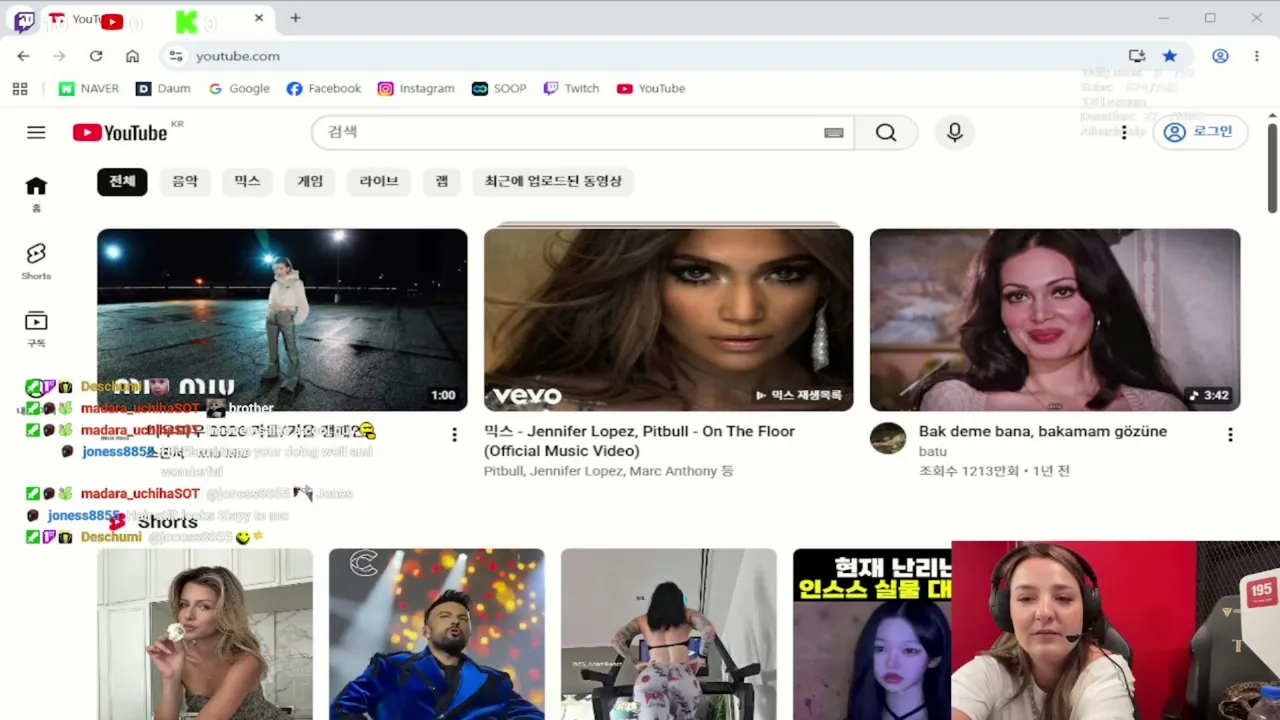Screen dimensions: 1280x720
Task: Open the Twitch bookmark
Action: [571, 89]
